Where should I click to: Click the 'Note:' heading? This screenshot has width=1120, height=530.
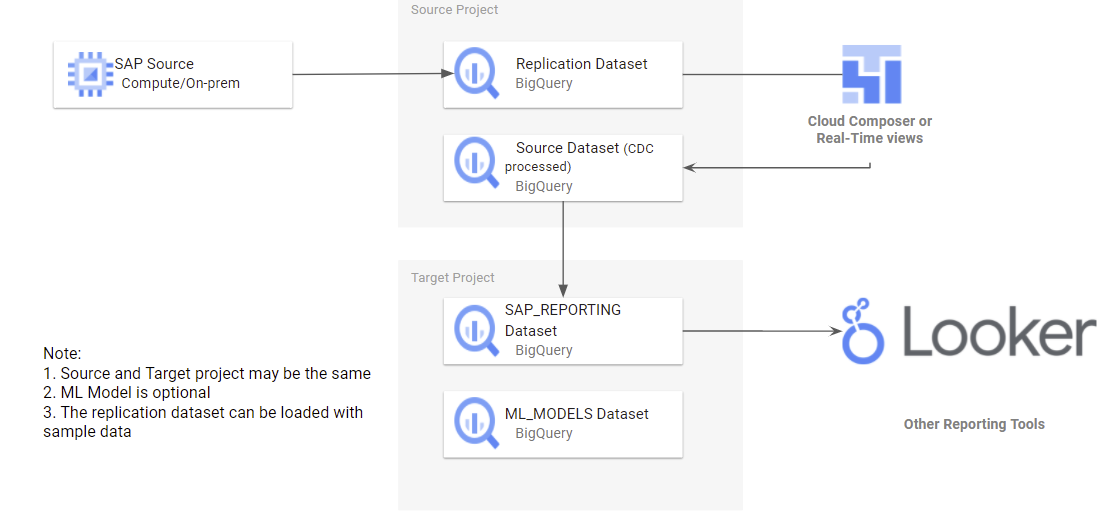click(63, 354)
